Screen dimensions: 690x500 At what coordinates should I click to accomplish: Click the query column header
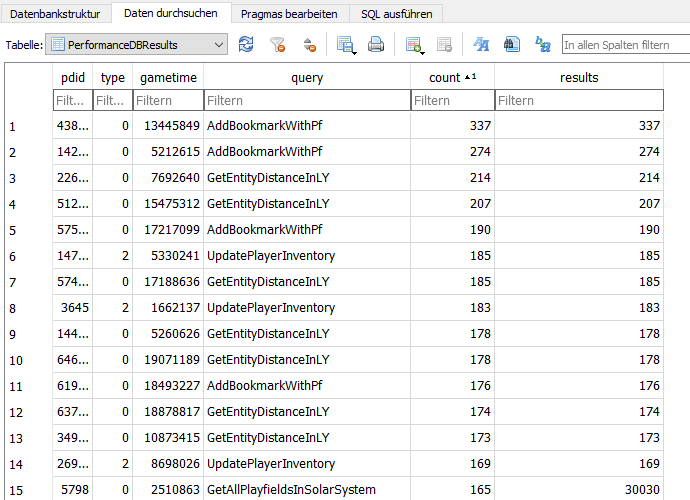(x=307, y=77)
